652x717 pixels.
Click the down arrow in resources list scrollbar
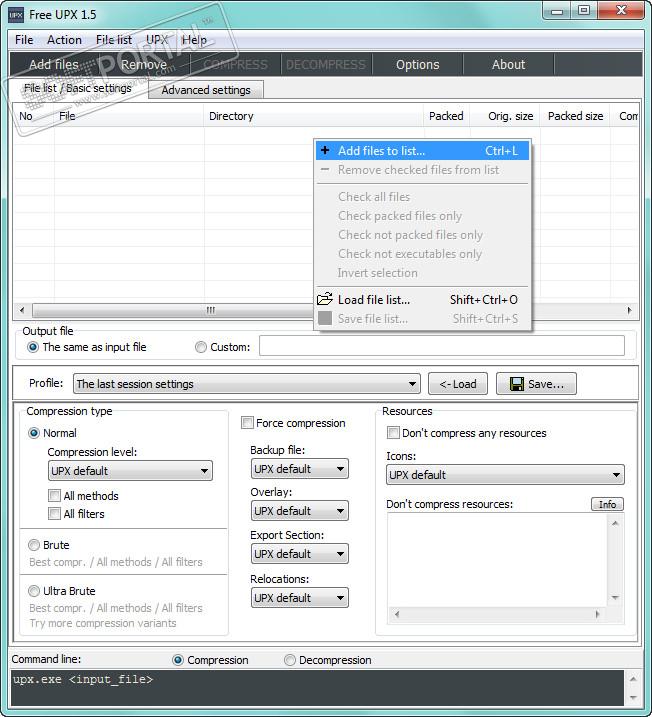pos(615,598)
